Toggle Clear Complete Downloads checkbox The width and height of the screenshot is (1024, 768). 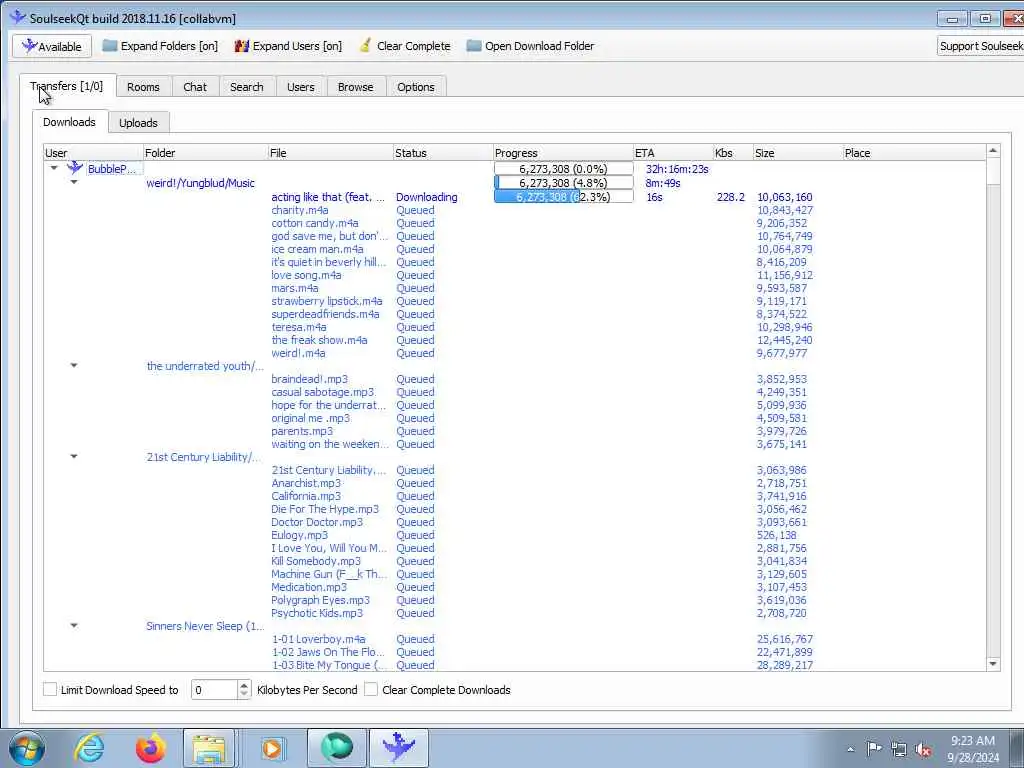pos(371,689)
